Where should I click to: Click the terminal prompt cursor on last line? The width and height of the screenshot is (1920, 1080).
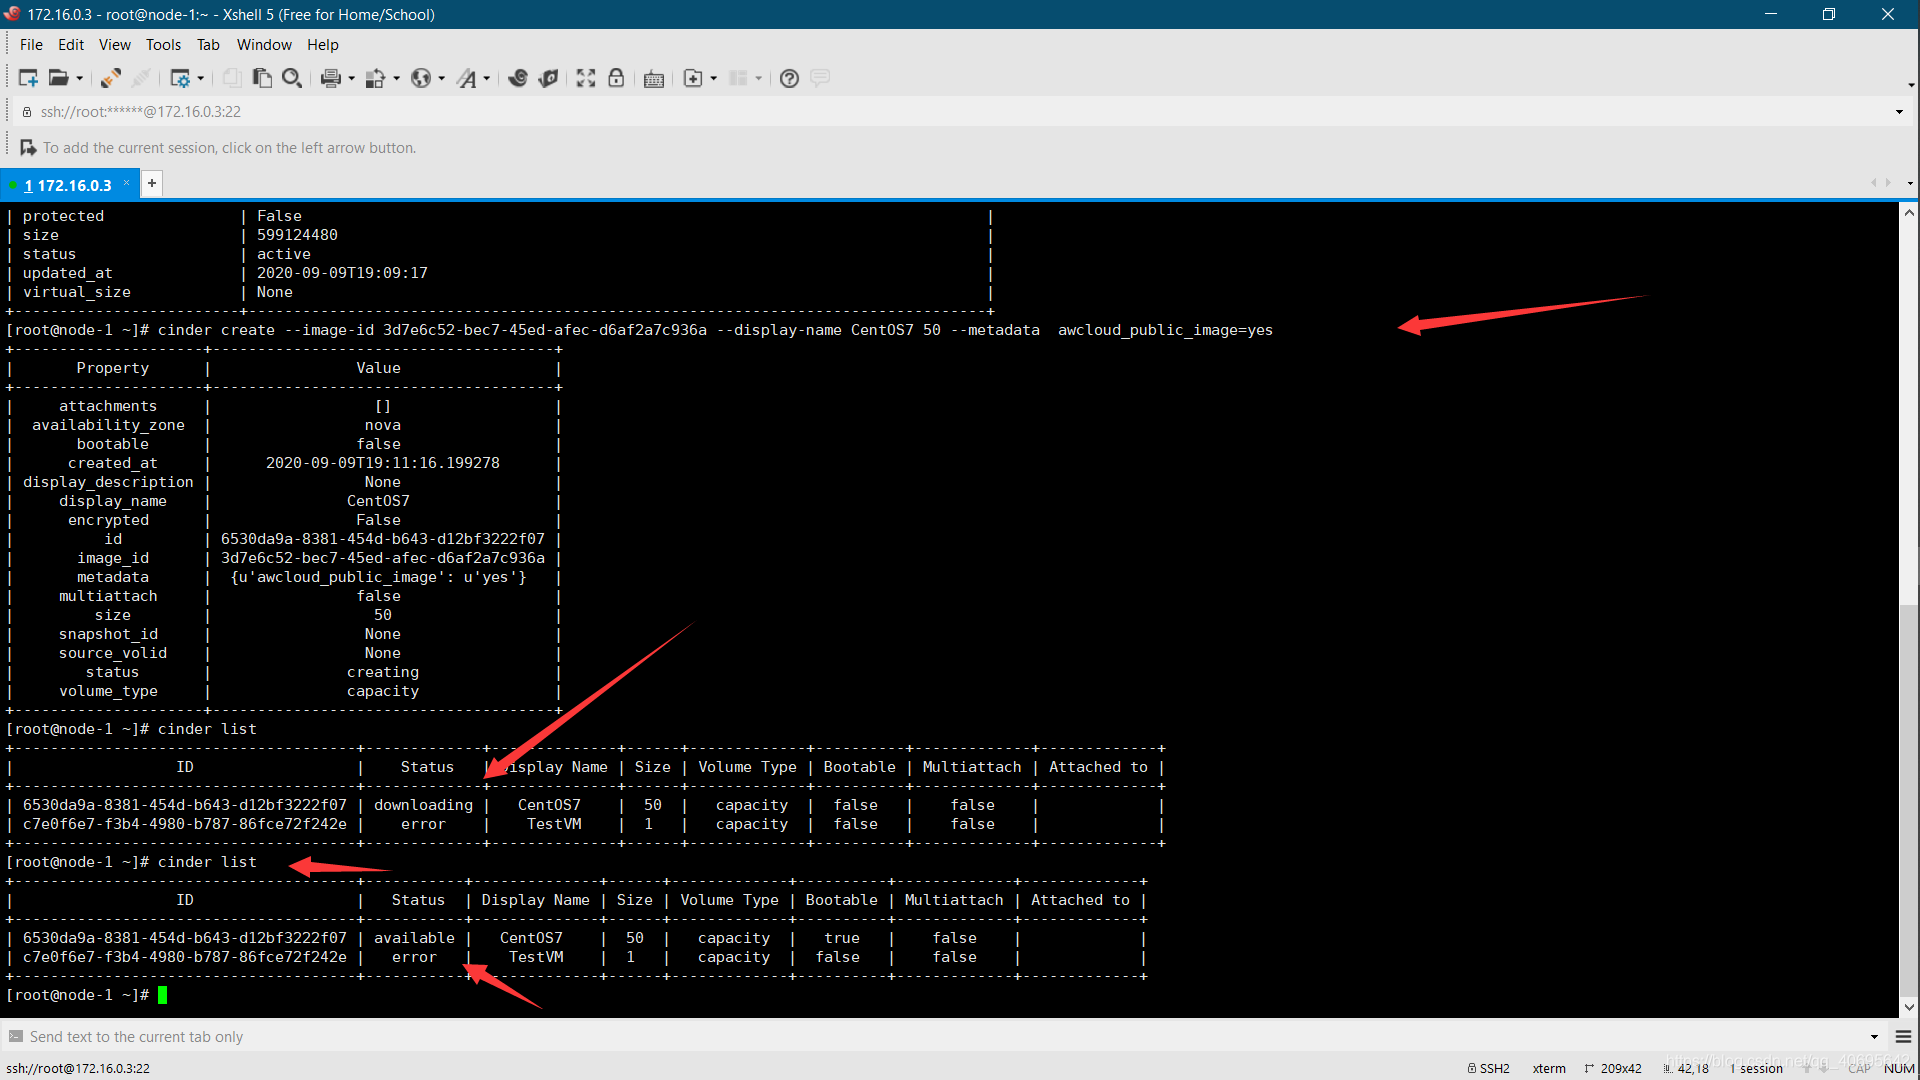[162, 995]
